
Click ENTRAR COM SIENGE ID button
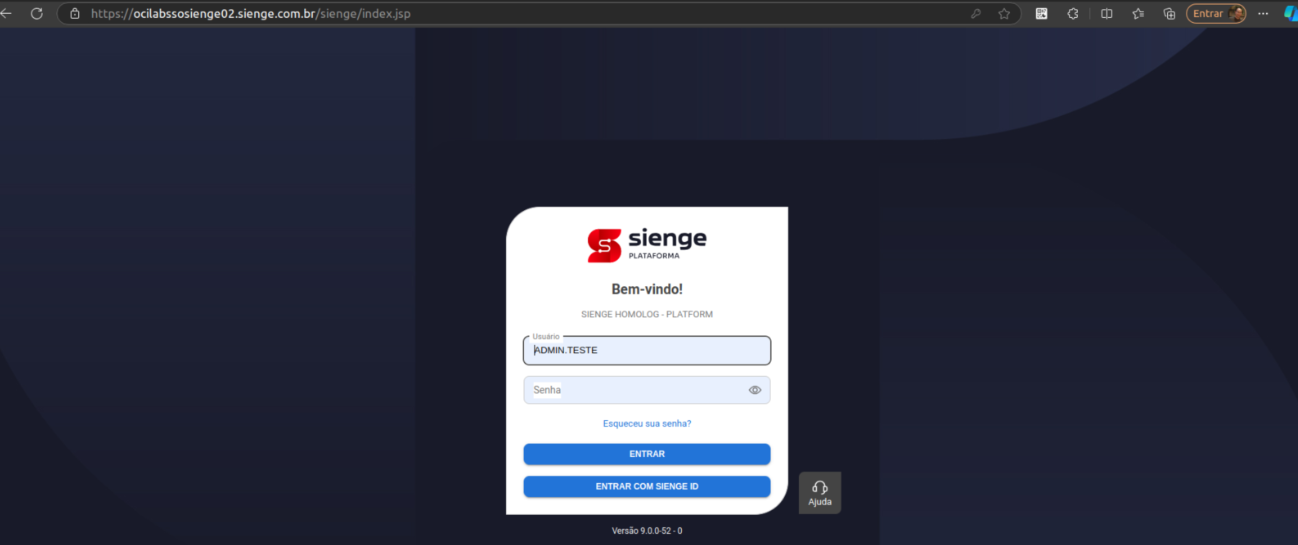point(647,487)
